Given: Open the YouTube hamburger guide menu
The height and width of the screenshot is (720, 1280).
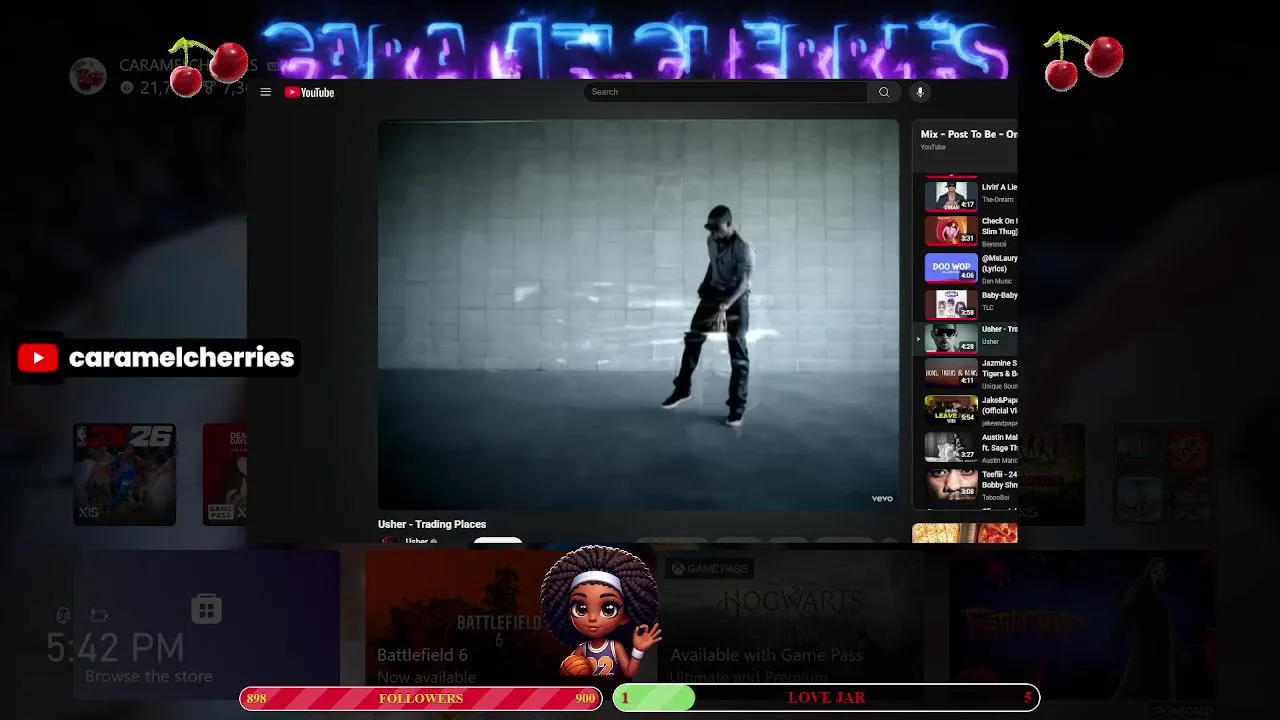Looking at the screenshot, I should point(265,92).
